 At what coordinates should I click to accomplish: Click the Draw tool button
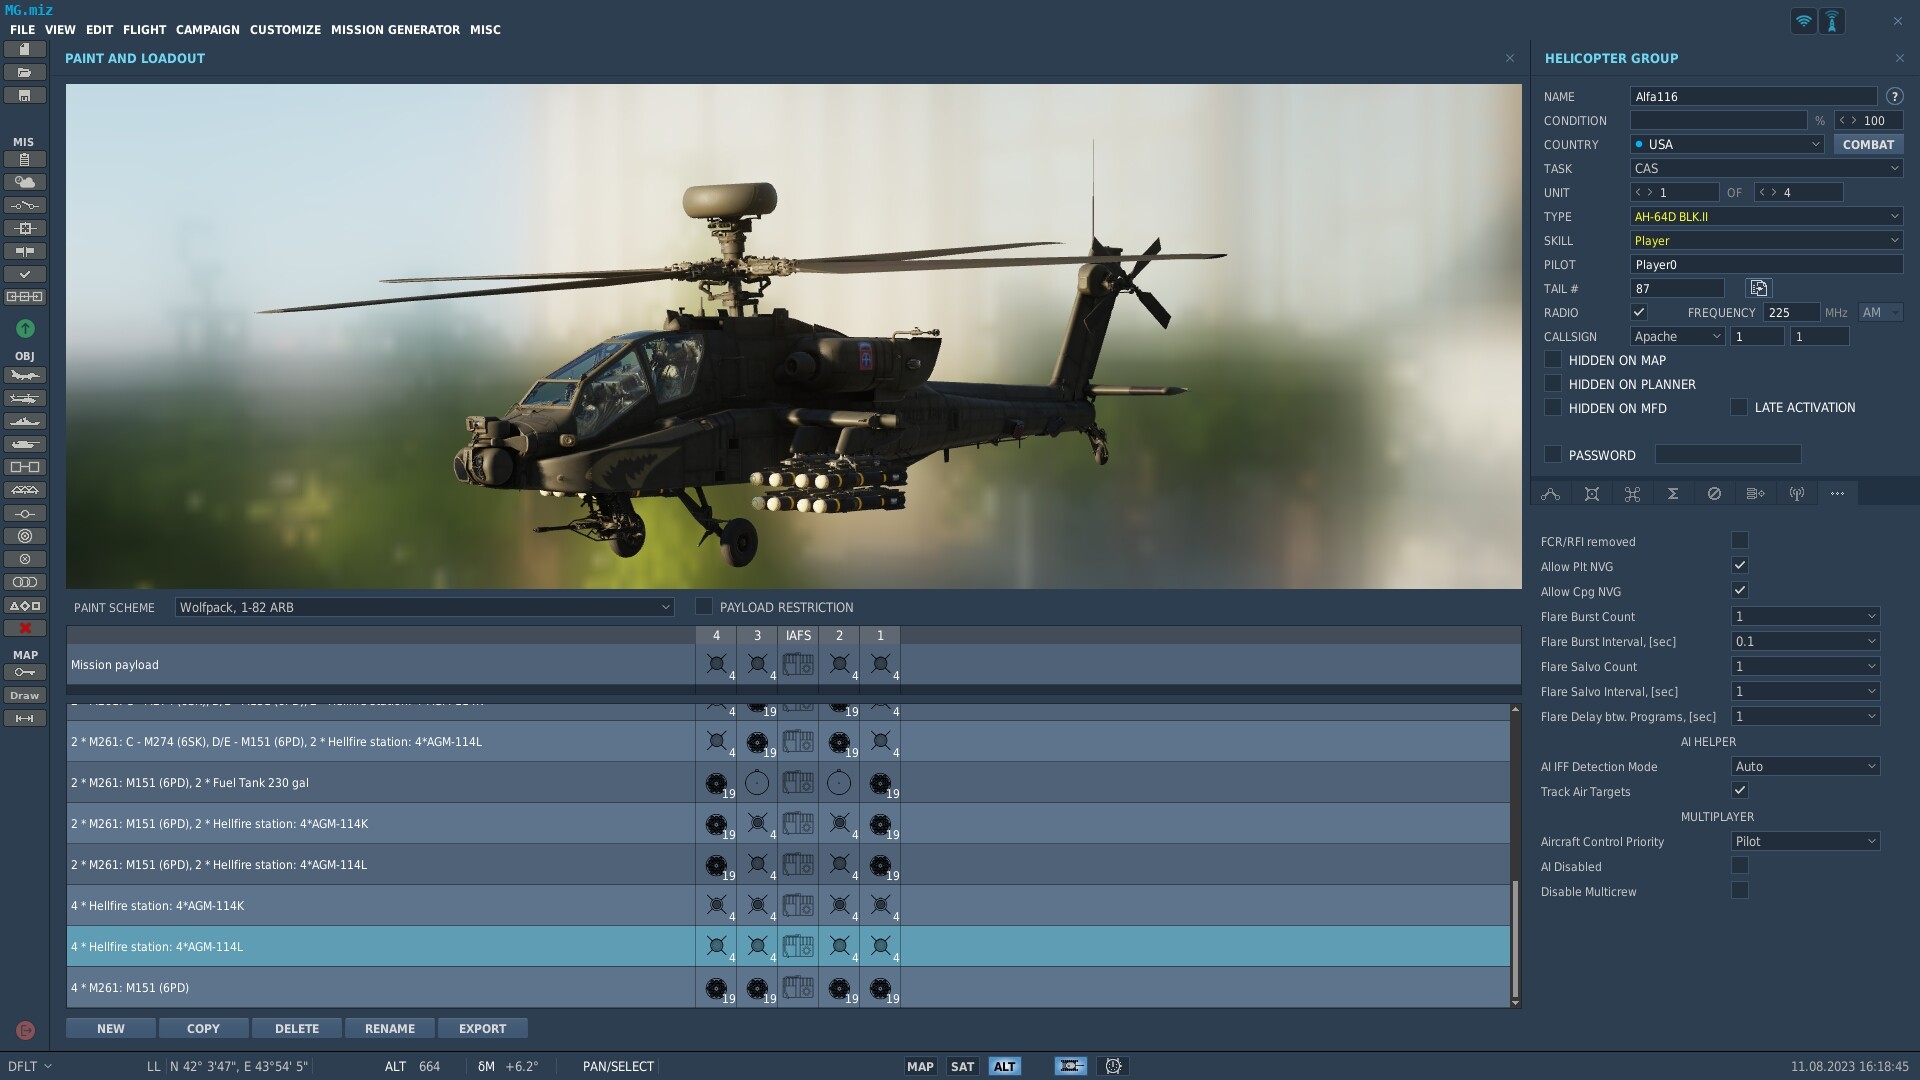[x=25, y=695]
